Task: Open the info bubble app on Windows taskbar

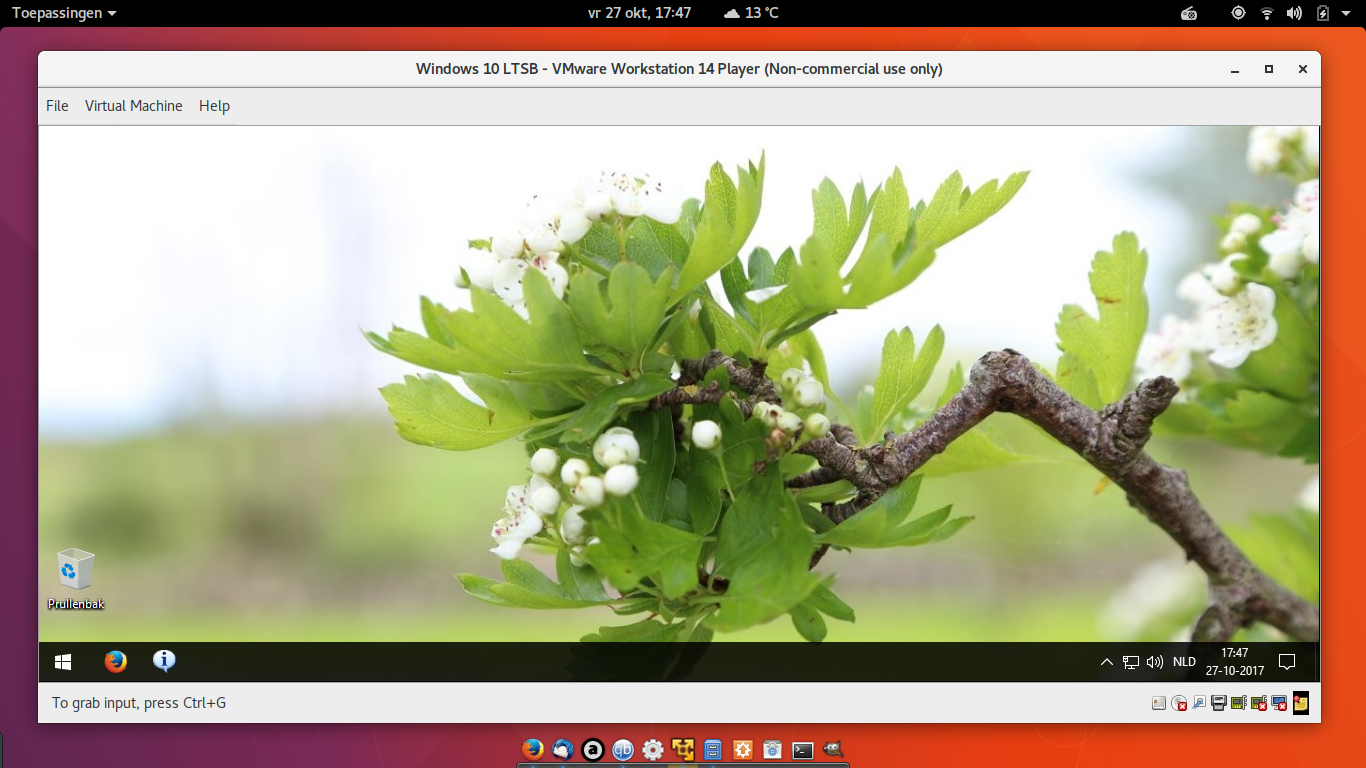Action: pyautogui.click(x=164, y=661)
